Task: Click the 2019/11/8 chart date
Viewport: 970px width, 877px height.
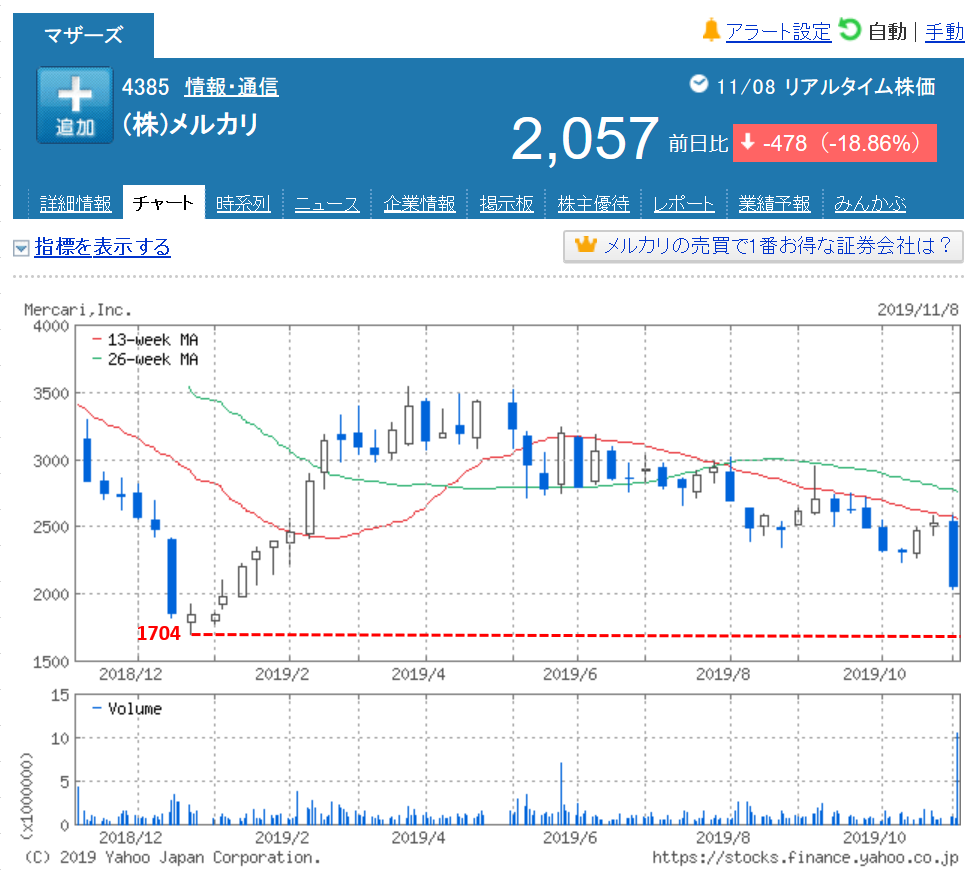Action: tap(918, 310)
